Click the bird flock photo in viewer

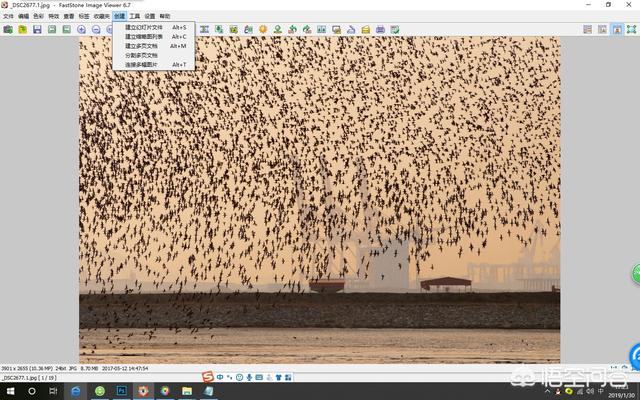(x=319, y=200)
